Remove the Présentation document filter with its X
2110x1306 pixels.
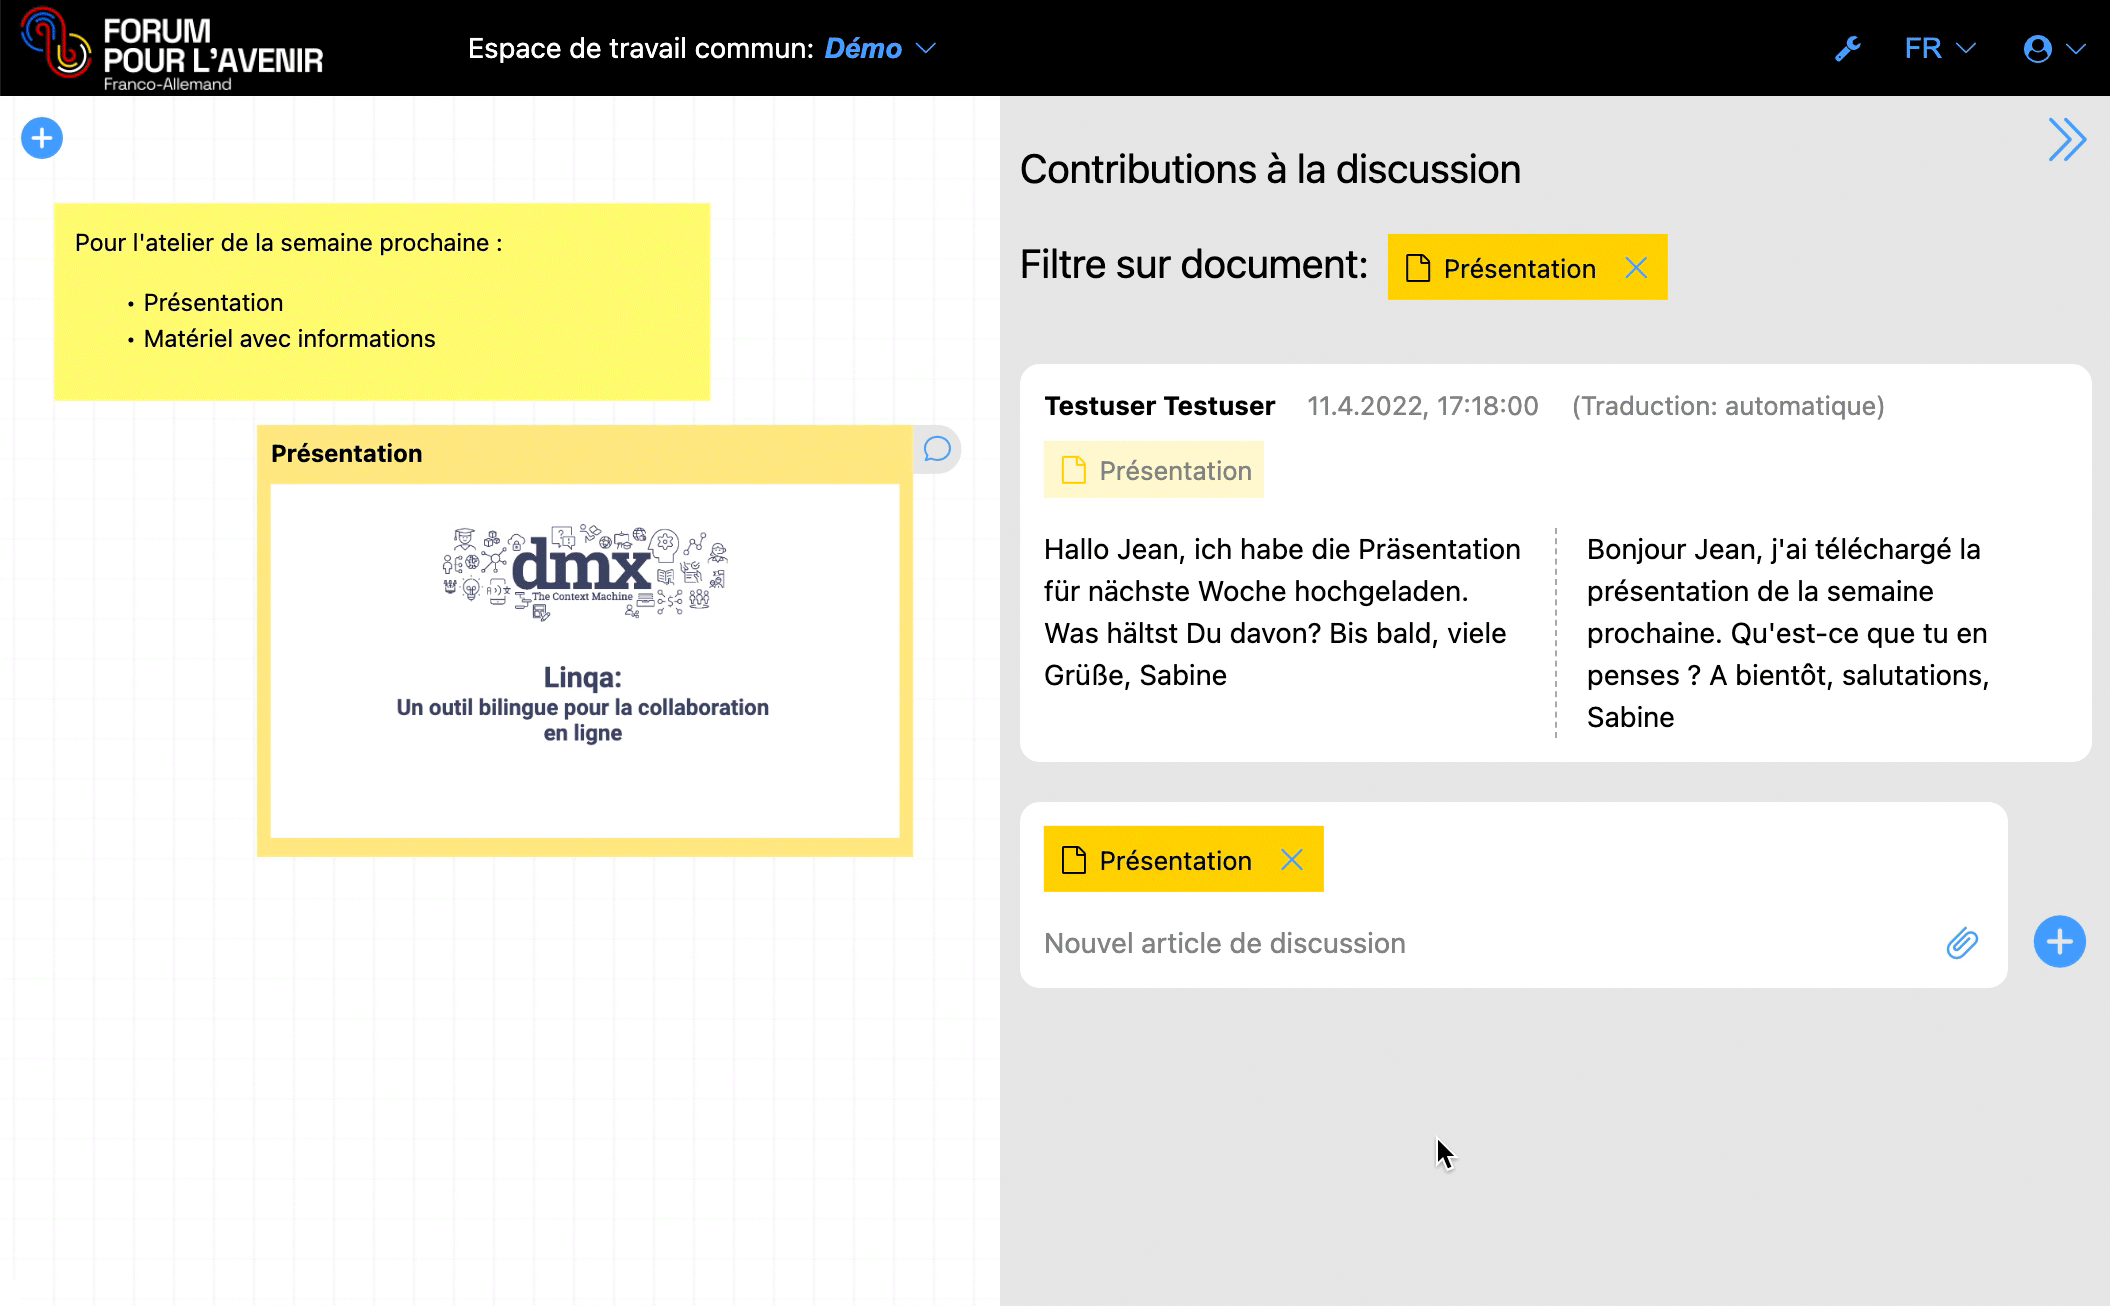coord(1637,267)
